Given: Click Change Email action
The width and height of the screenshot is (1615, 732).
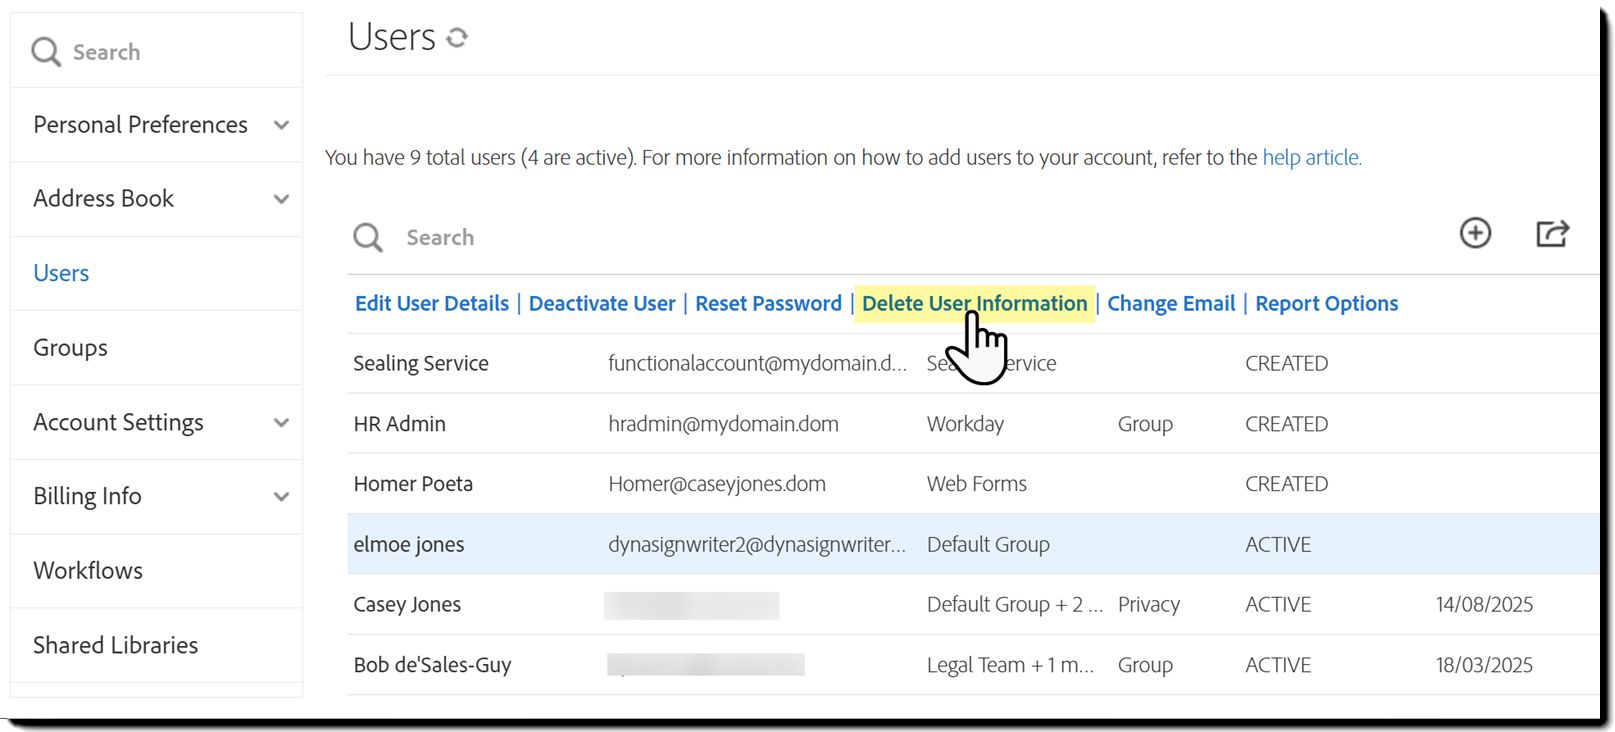Looking at the screenshot, I should [1171, 304].
